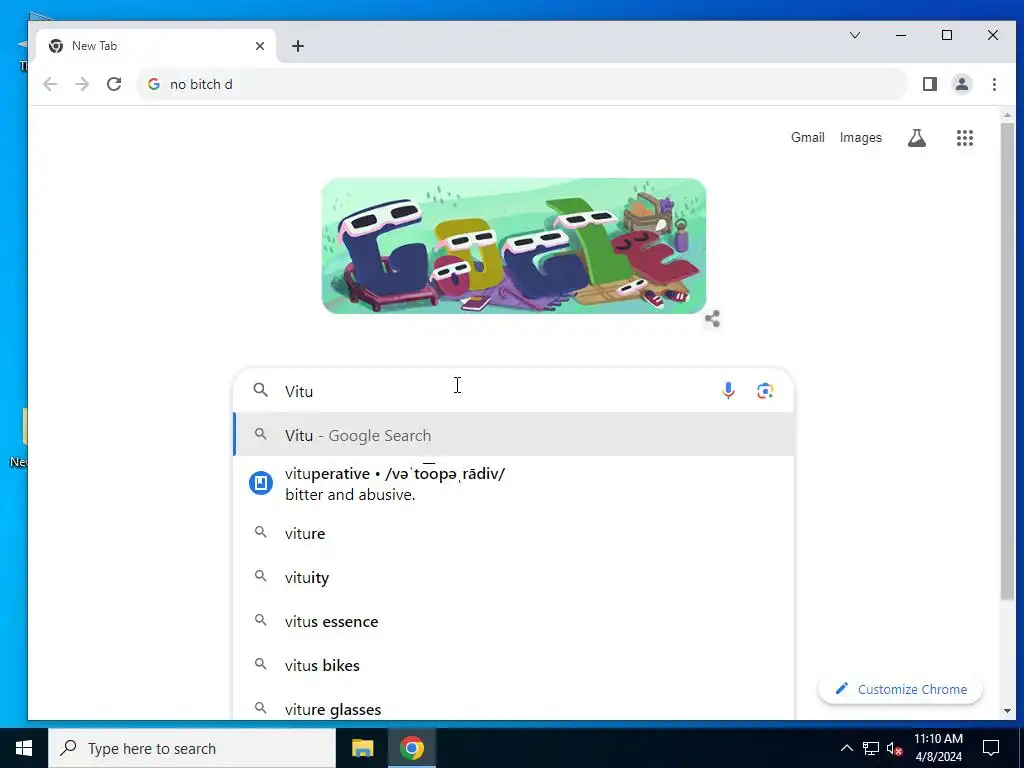Click the magnifier icon in search box
This screenshot has width=1024, height=768.
[261, 390]
